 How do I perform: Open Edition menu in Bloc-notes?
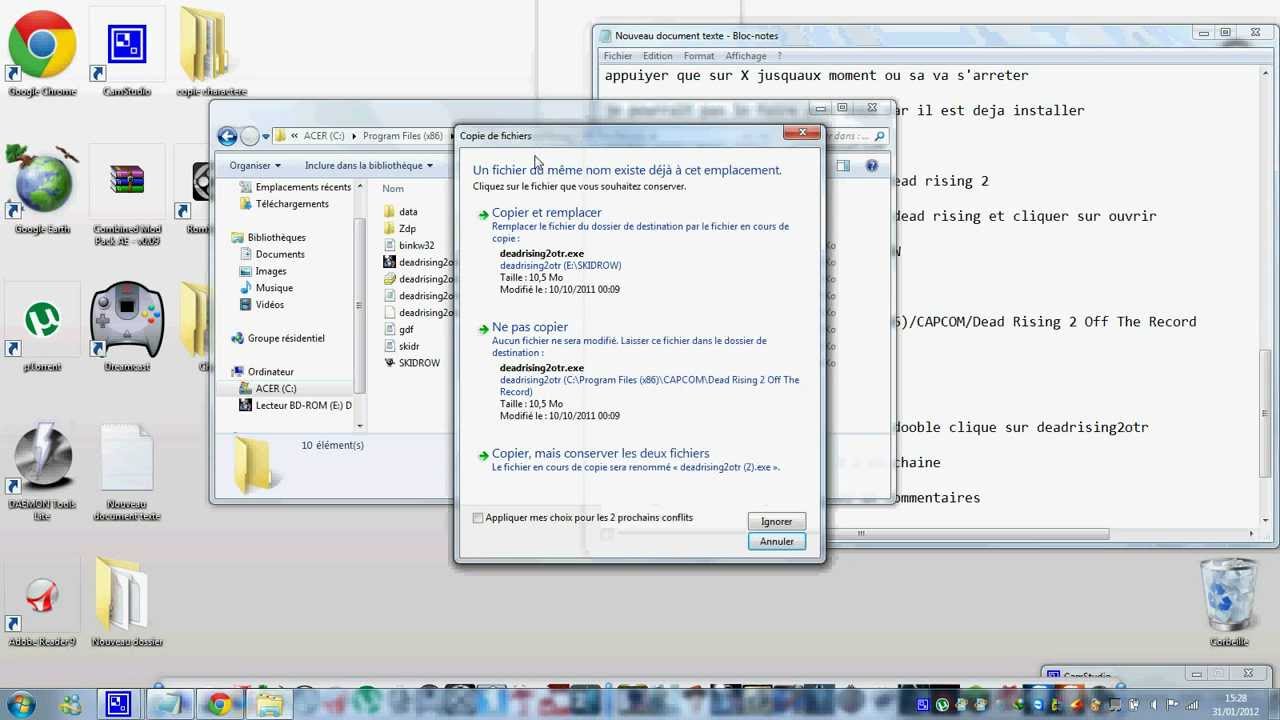(657, 56)
